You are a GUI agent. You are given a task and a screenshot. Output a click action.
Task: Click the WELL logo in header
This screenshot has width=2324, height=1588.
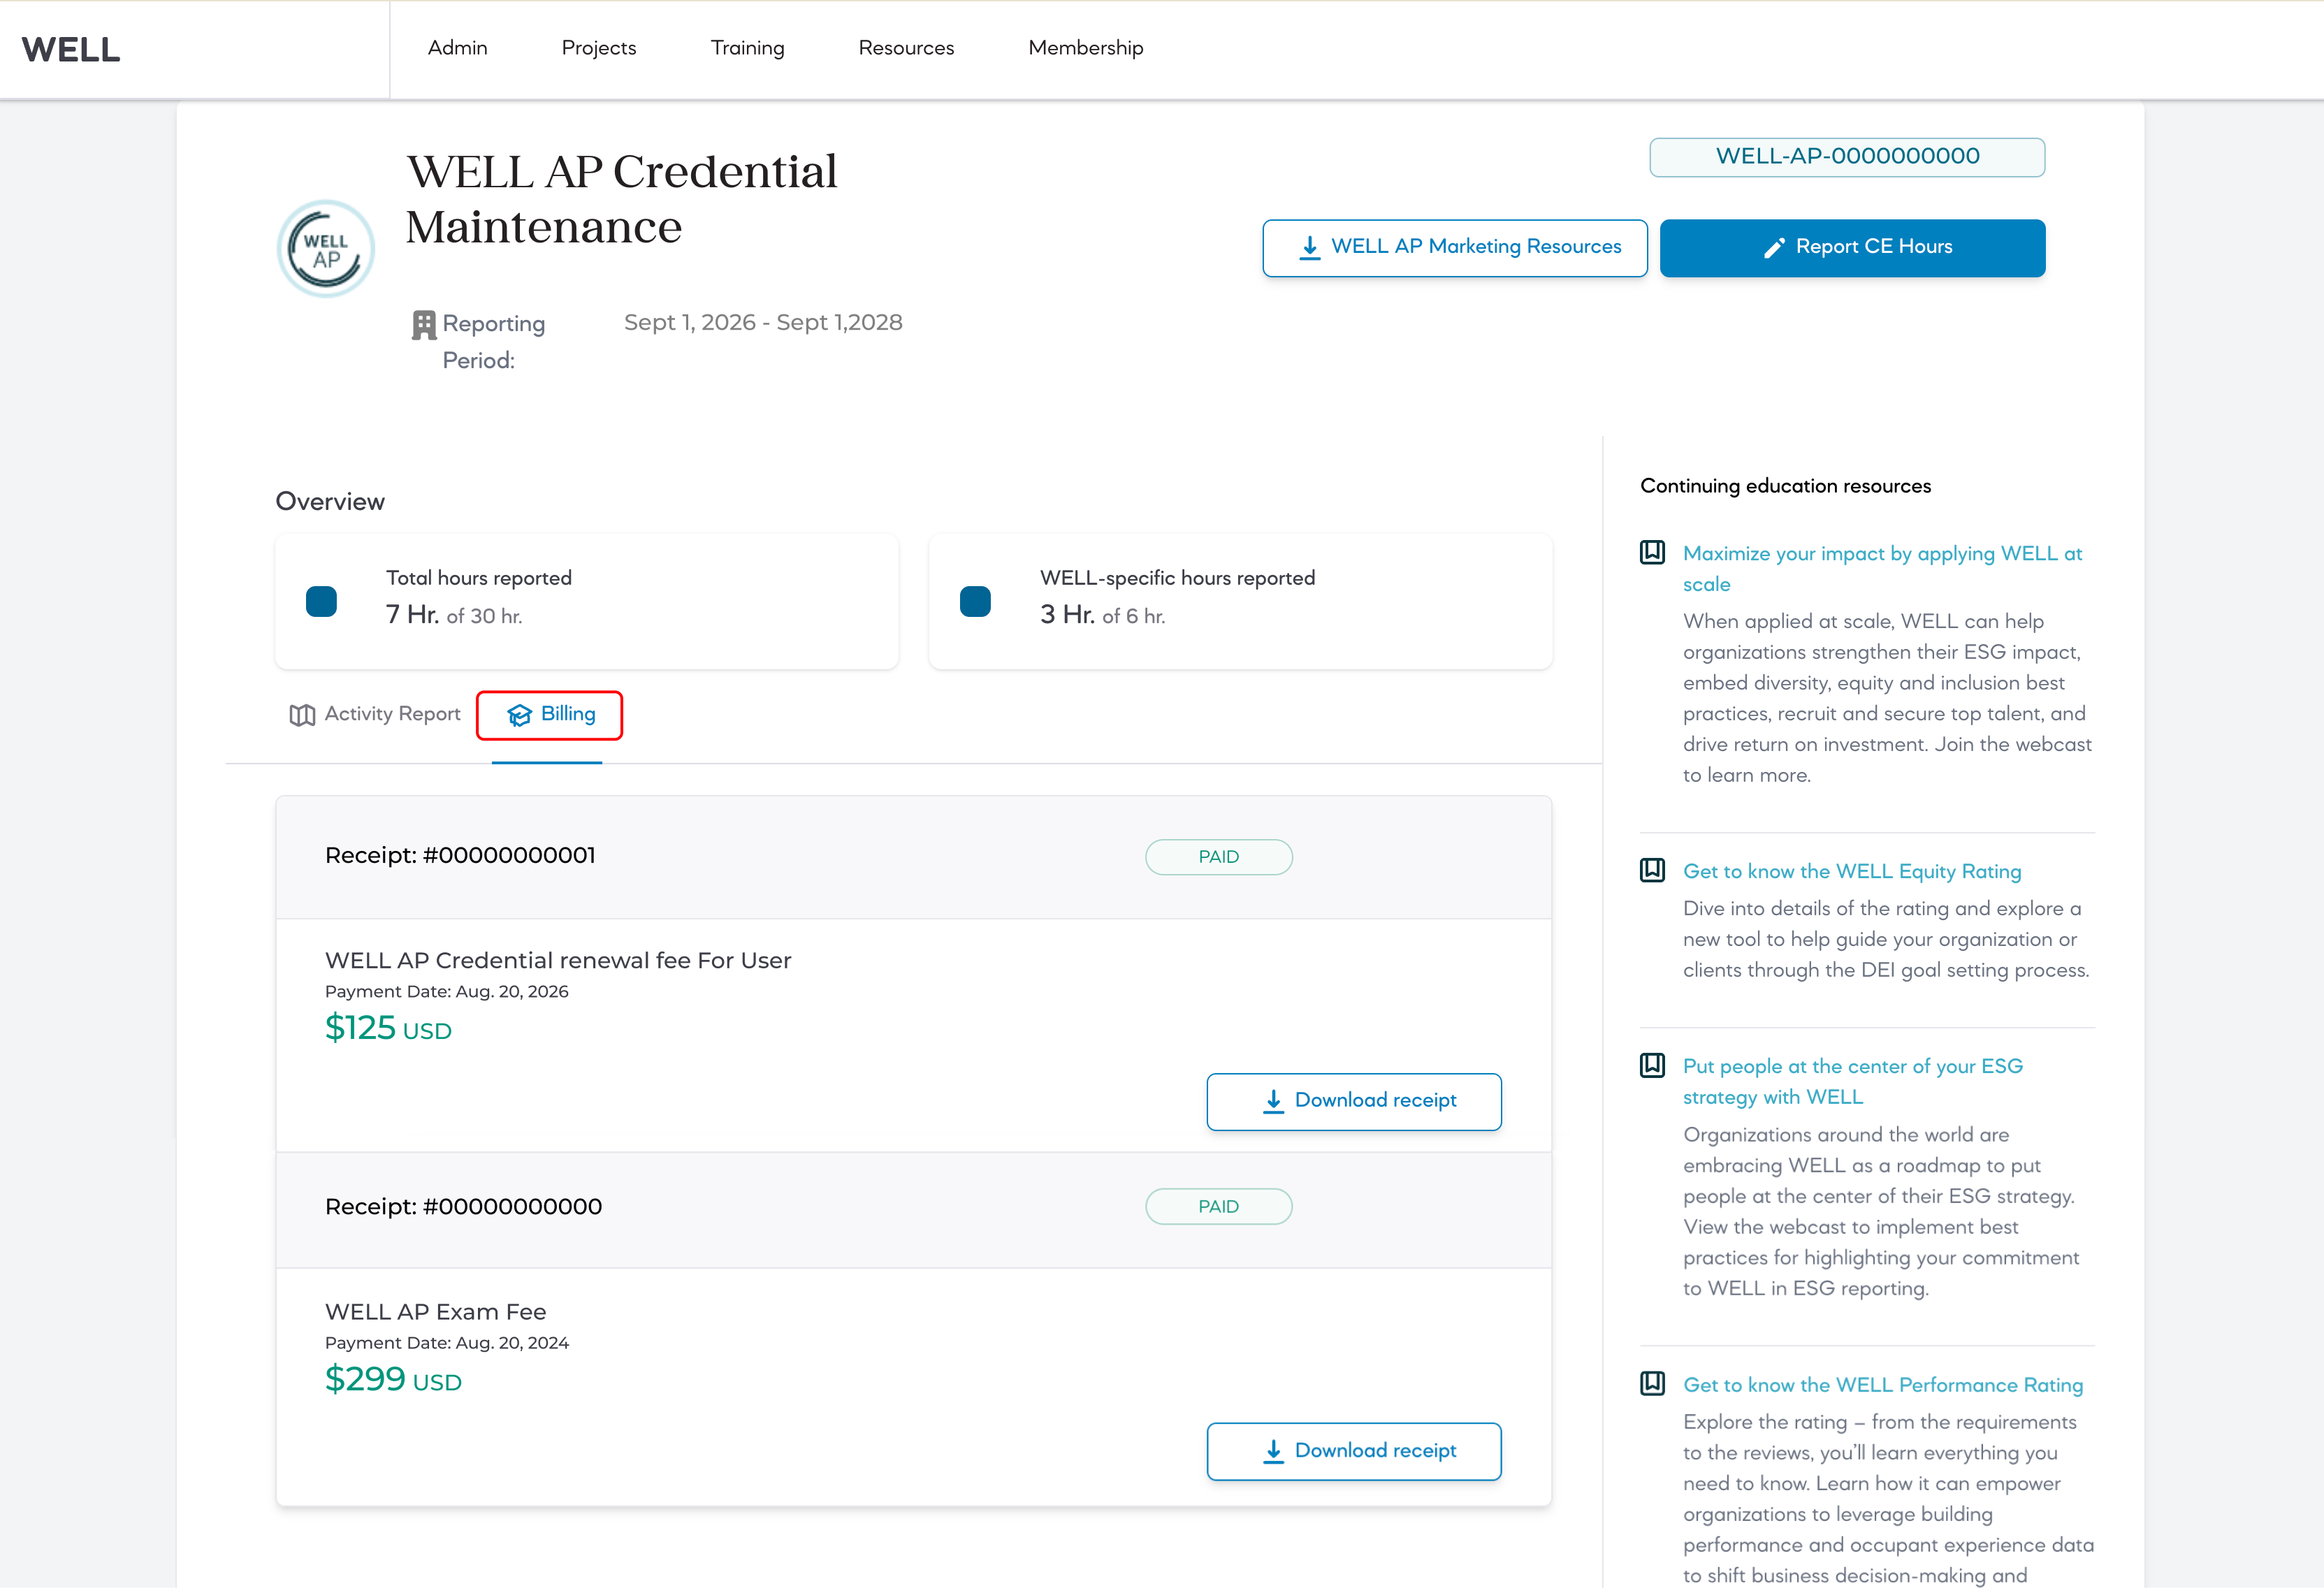(71, 49)
